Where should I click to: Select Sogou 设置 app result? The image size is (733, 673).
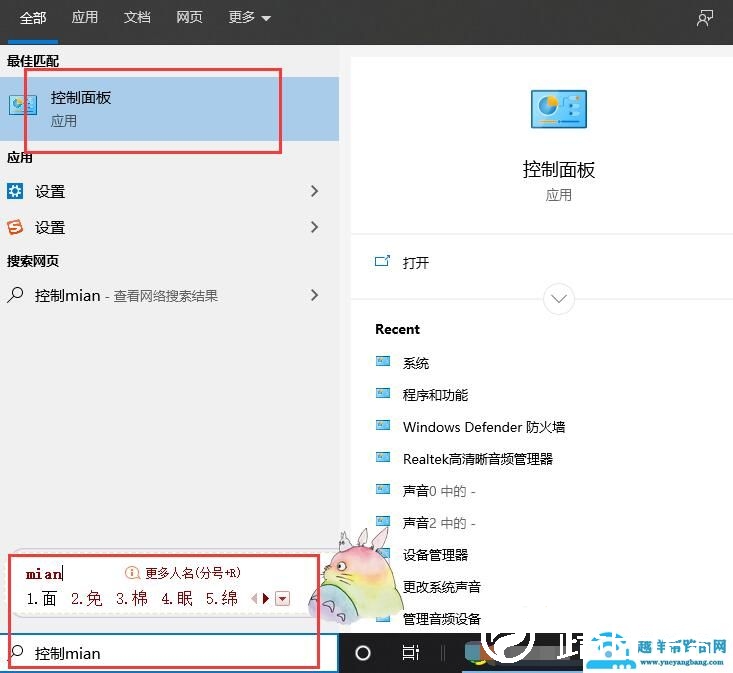point(169,227)
